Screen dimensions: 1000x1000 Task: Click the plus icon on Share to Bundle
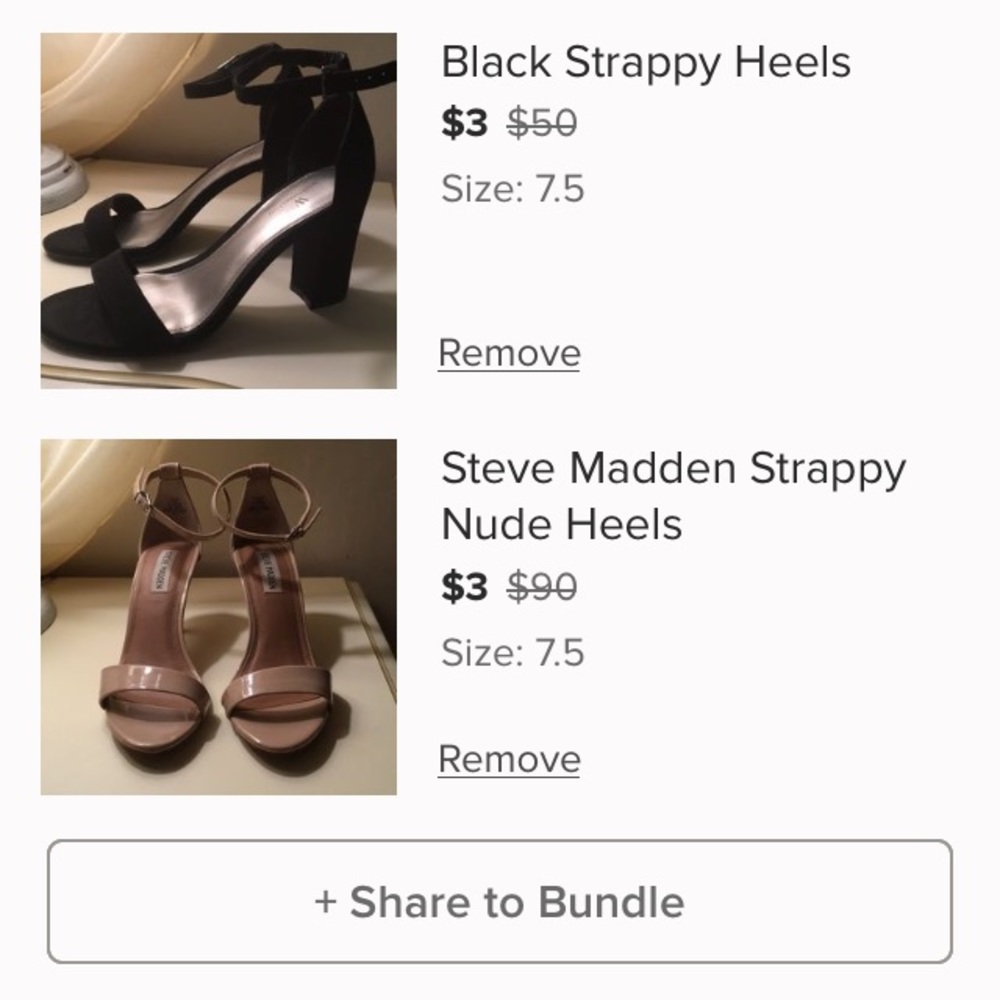tap(326, 902)
